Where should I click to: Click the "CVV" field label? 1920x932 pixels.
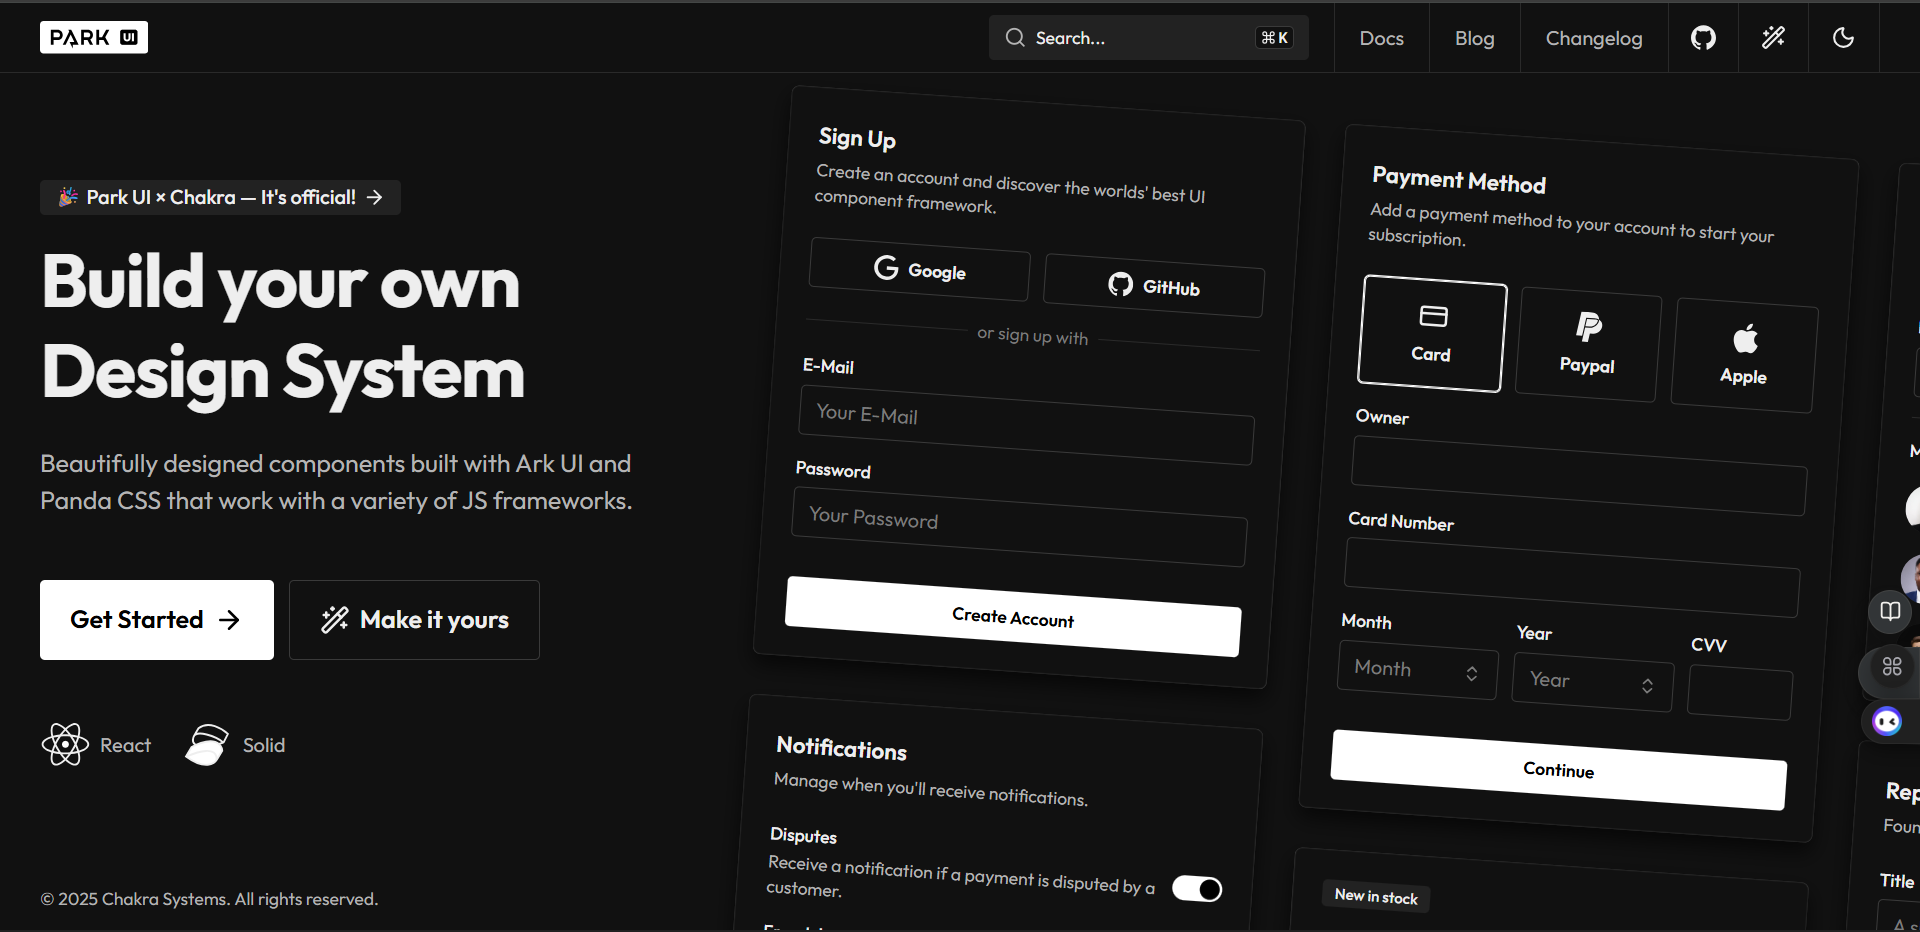click(1709, 645)
